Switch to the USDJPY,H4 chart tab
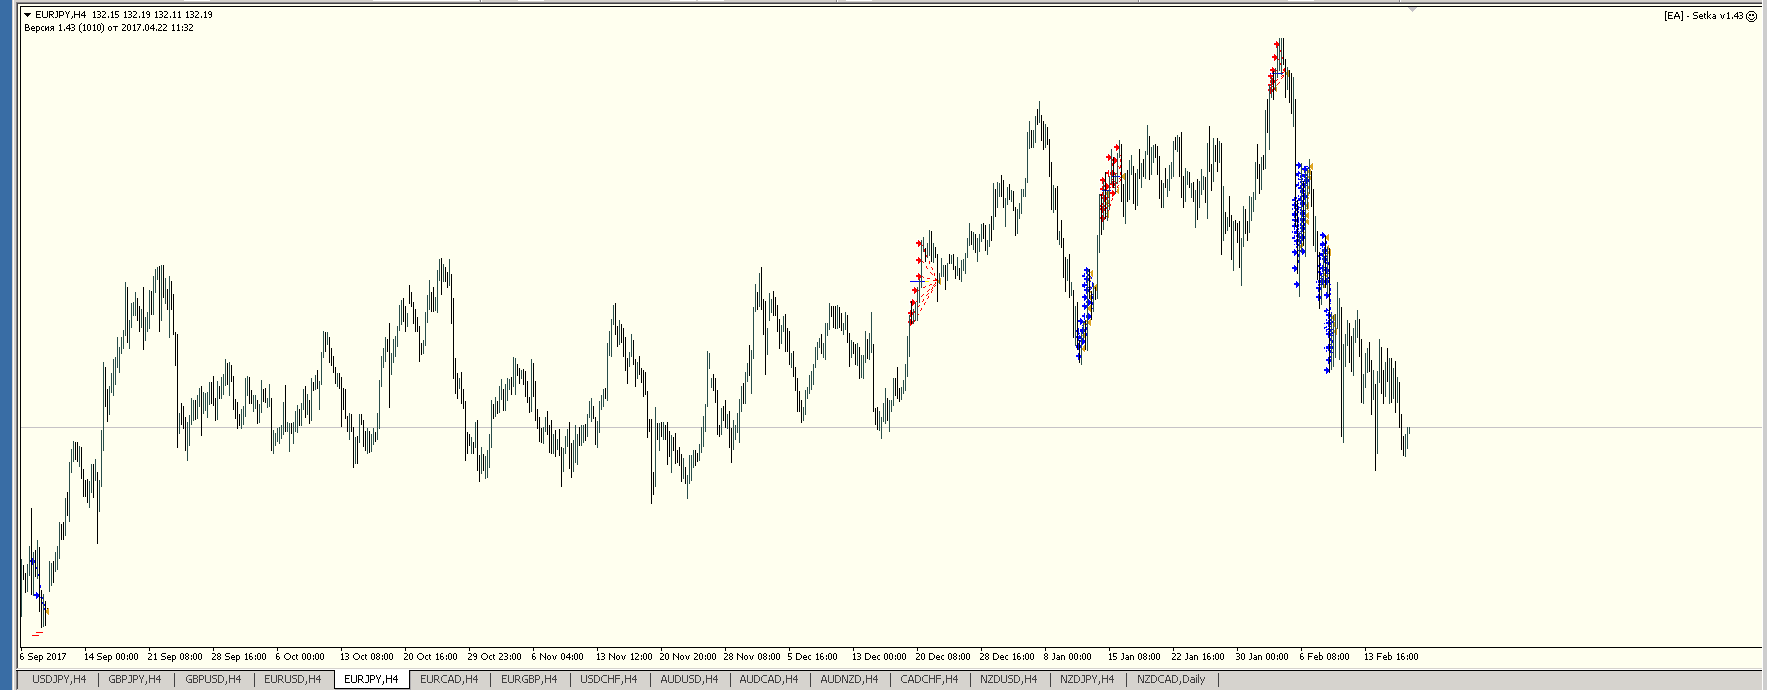Screen dimensions: 1767x690 [59, 679]
